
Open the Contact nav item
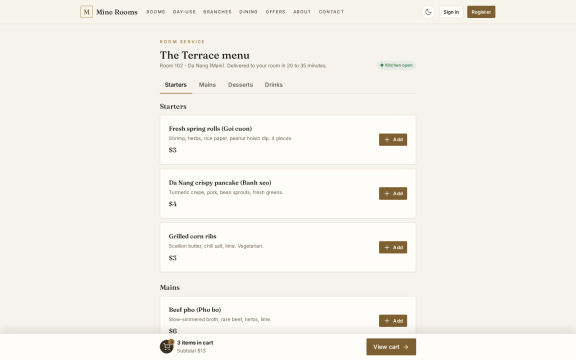coord(331,12)
